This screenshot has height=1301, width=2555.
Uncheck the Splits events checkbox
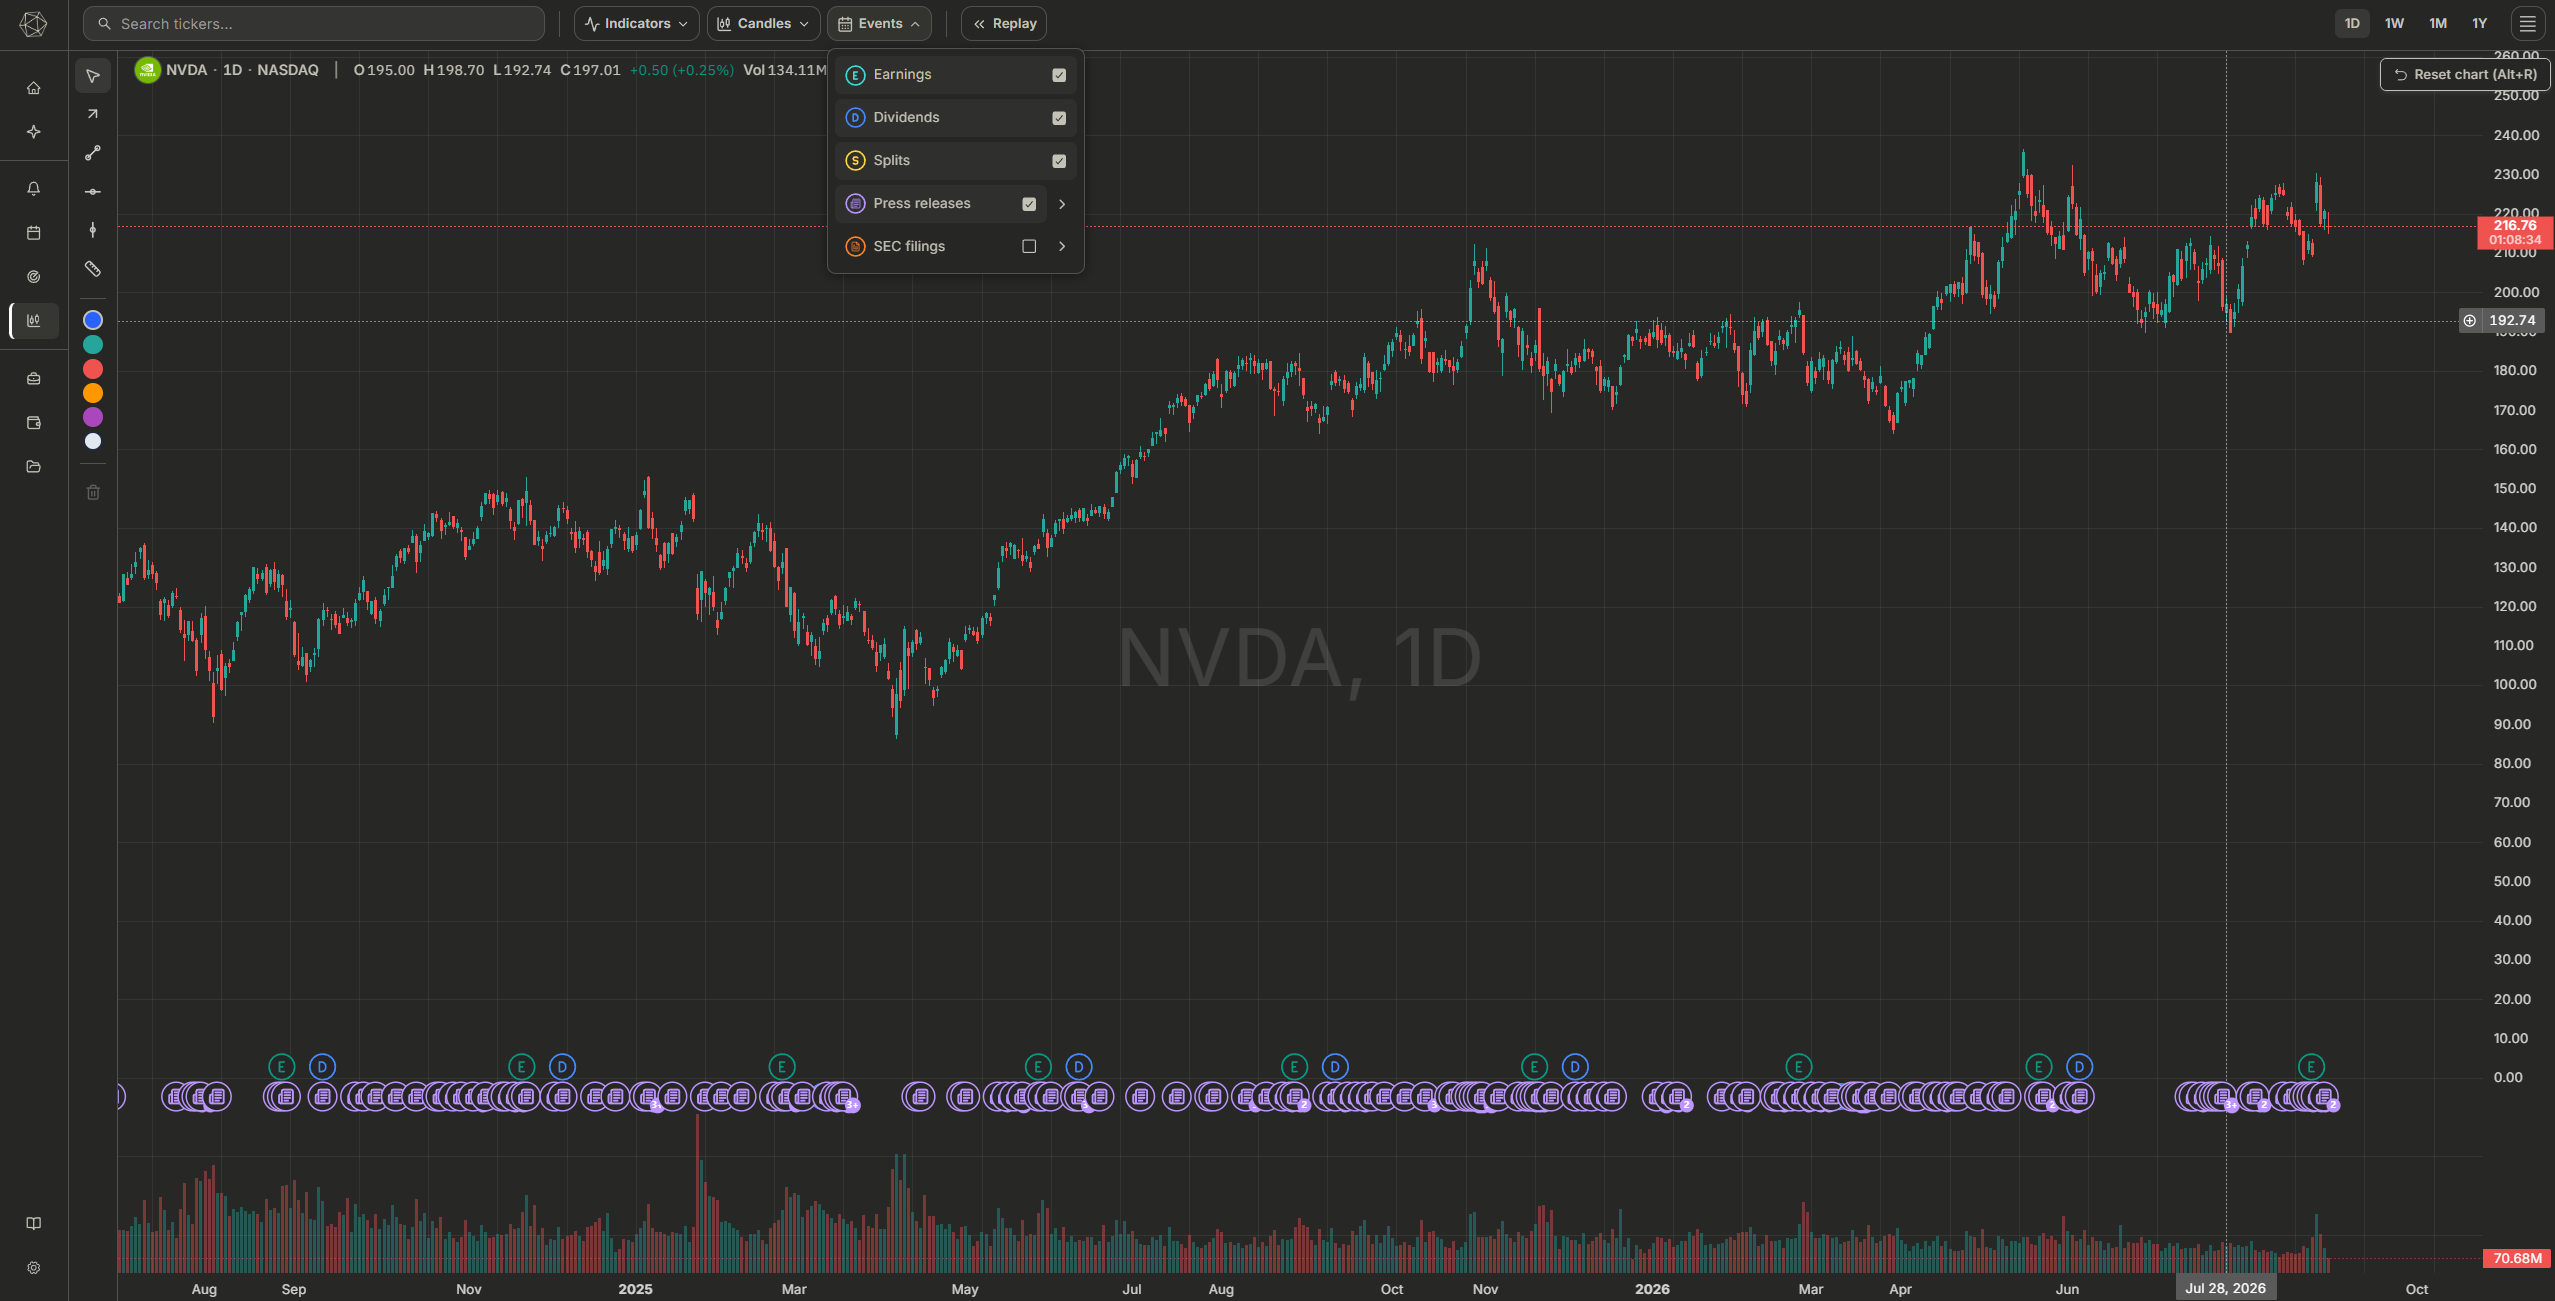1059,161
